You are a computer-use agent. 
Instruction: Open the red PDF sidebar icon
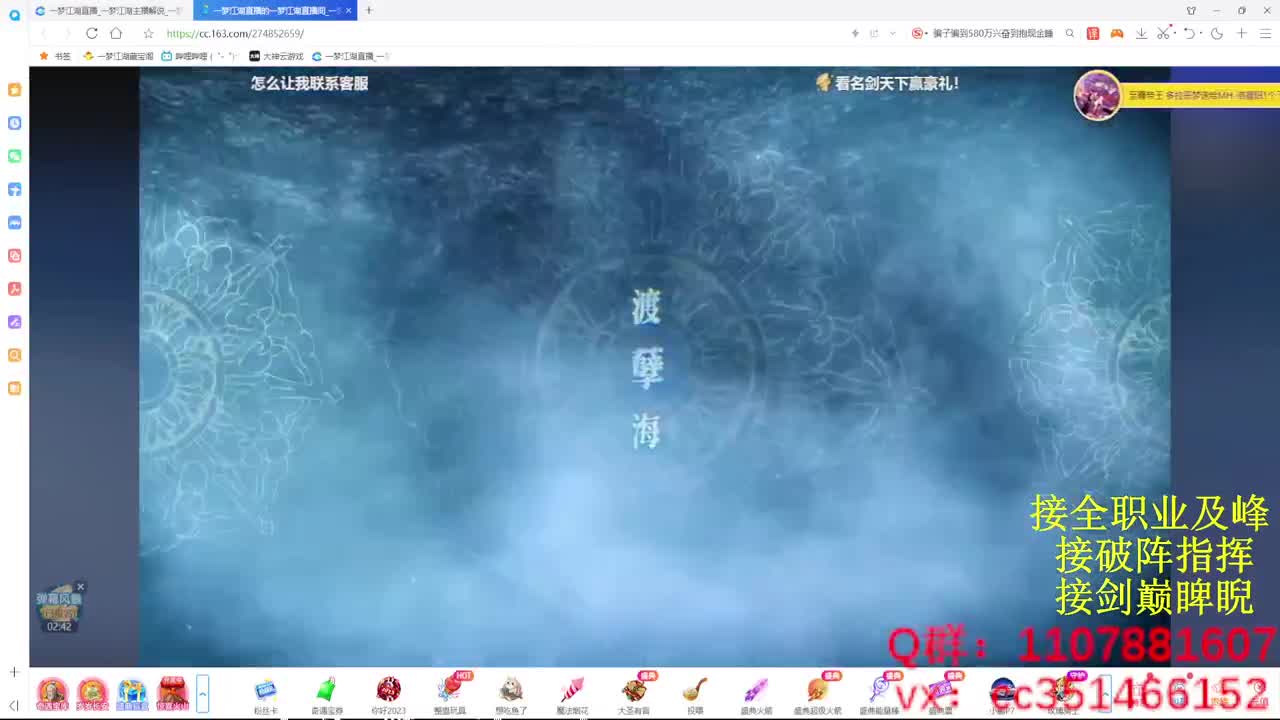click(14, 289)
